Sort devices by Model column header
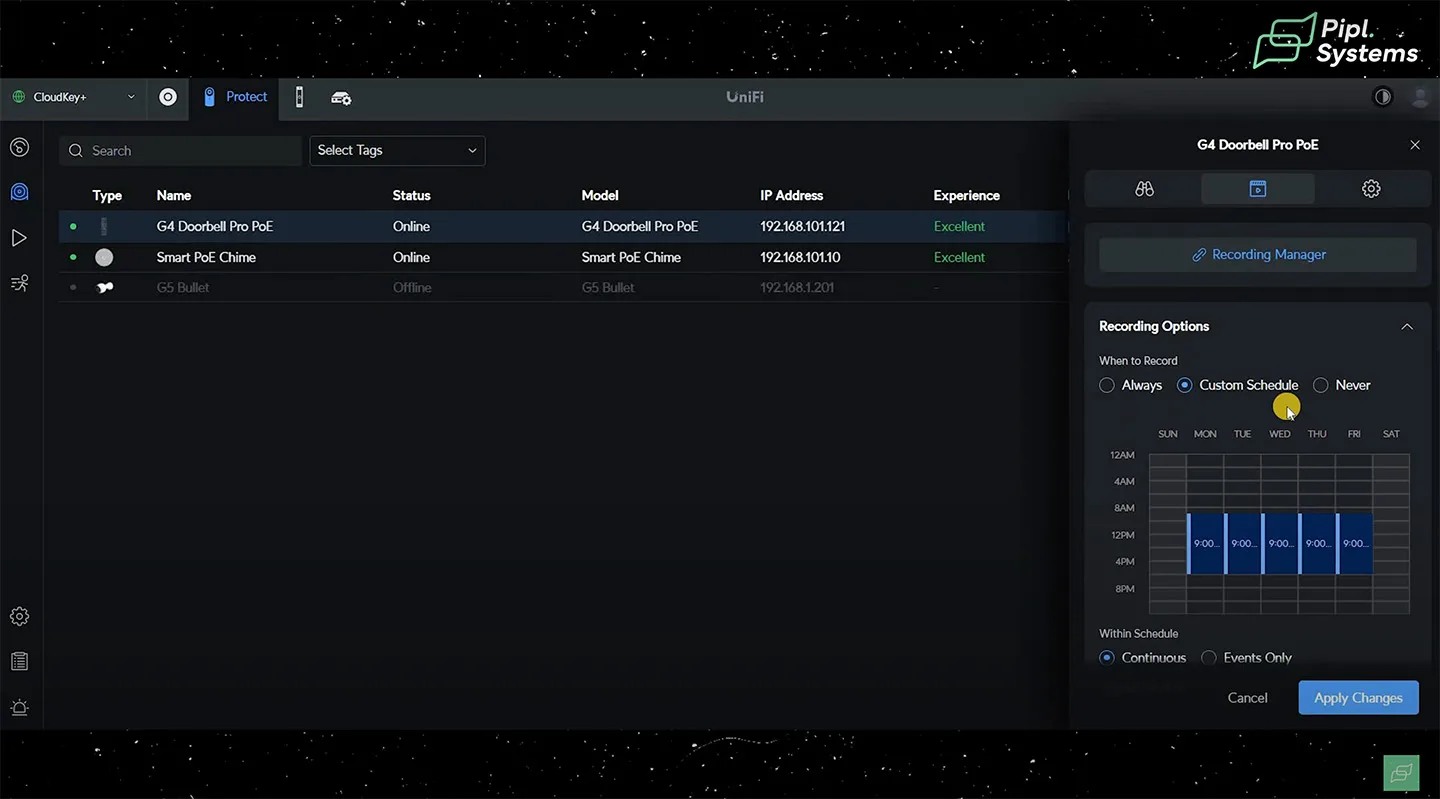This screenshot has width=1440, height=799. [600, 196]
